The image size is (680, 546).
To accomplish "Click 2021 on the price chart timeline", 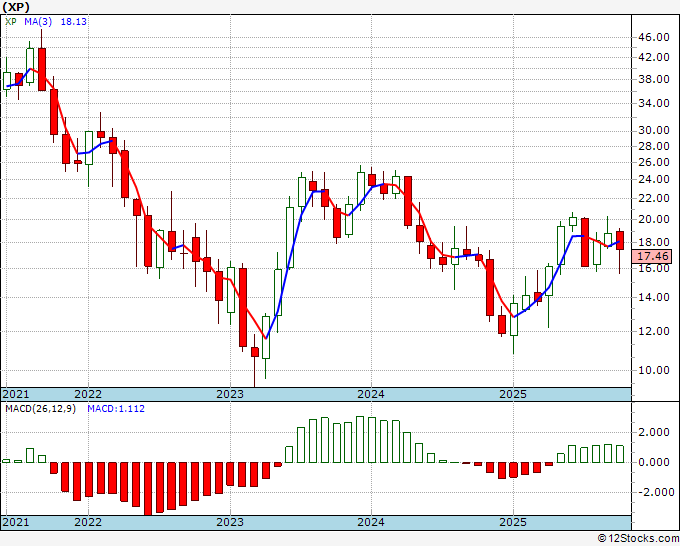I will tap(16, 394).
